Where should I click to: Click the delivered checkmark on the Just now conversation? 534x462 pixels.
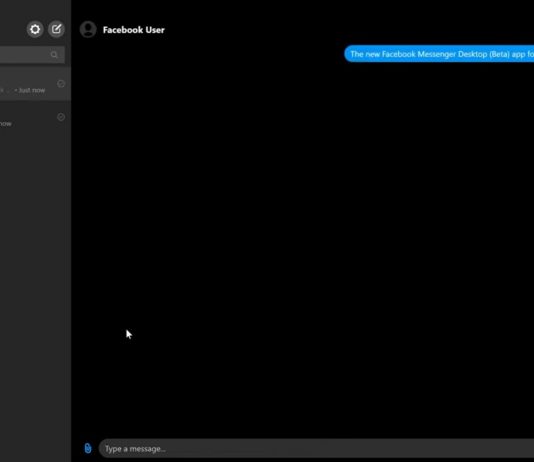click(61, 84)
